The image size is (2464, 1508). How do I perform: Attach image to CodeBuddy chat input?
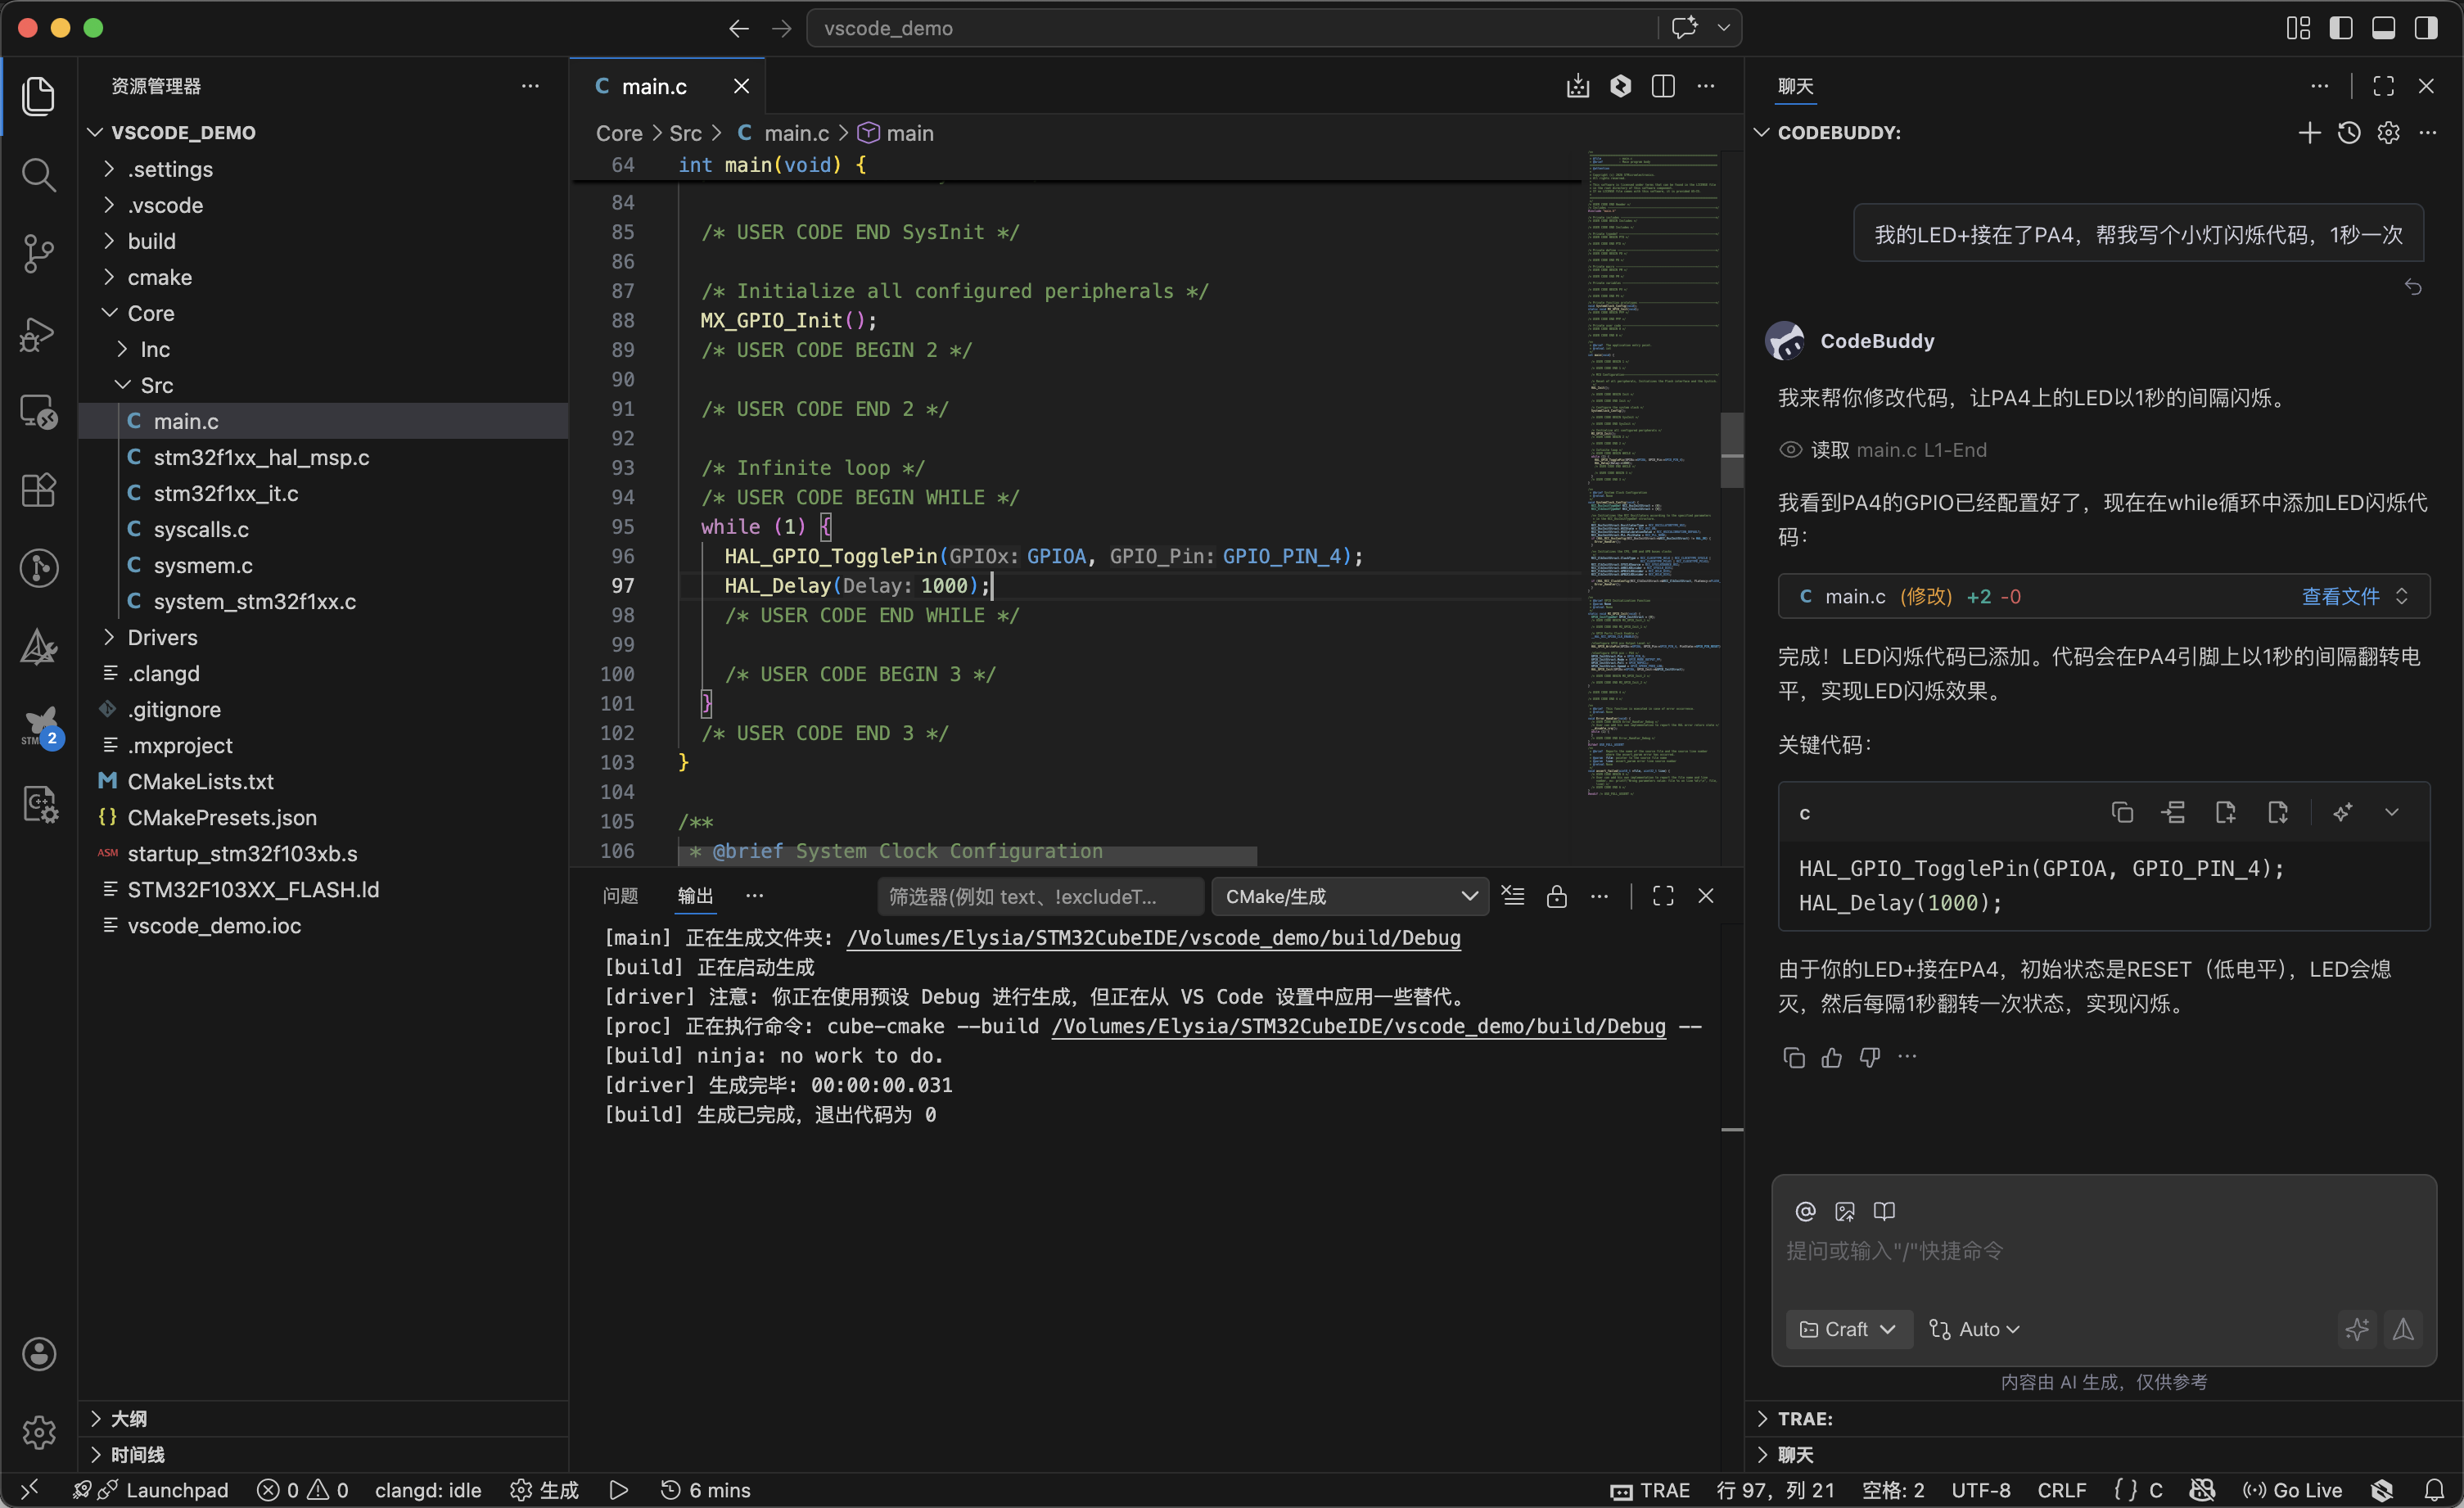[x=1845, y=1210]
